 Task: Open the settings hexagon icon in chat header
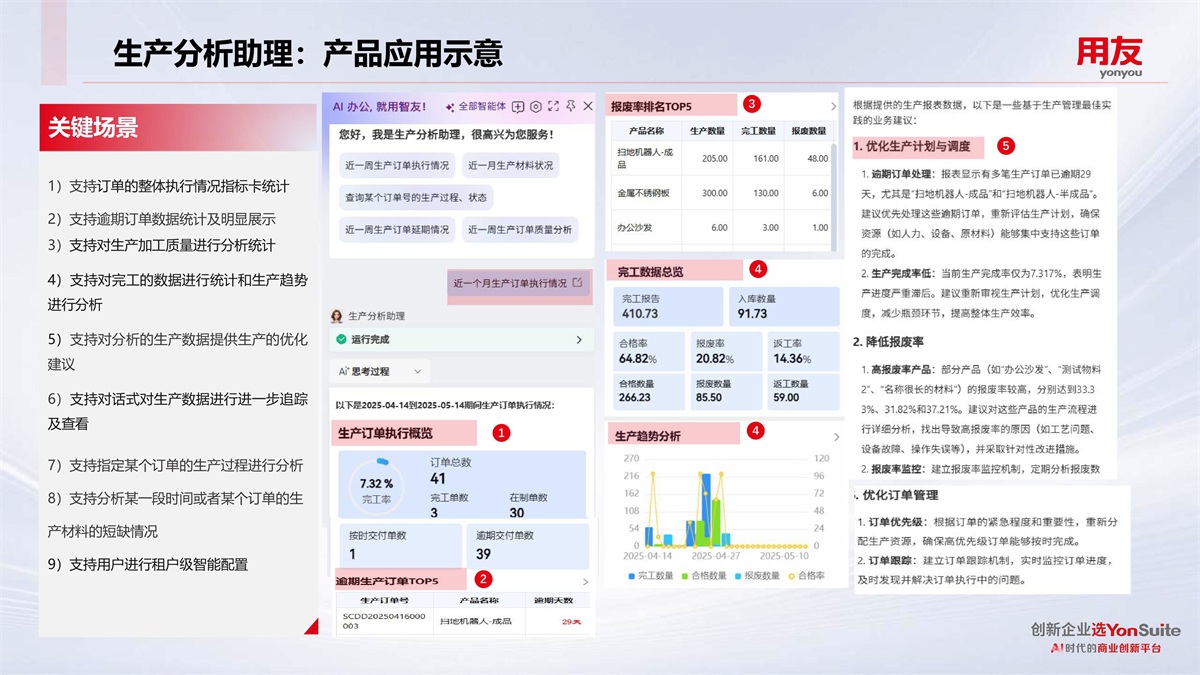click(x=536, y=106)
